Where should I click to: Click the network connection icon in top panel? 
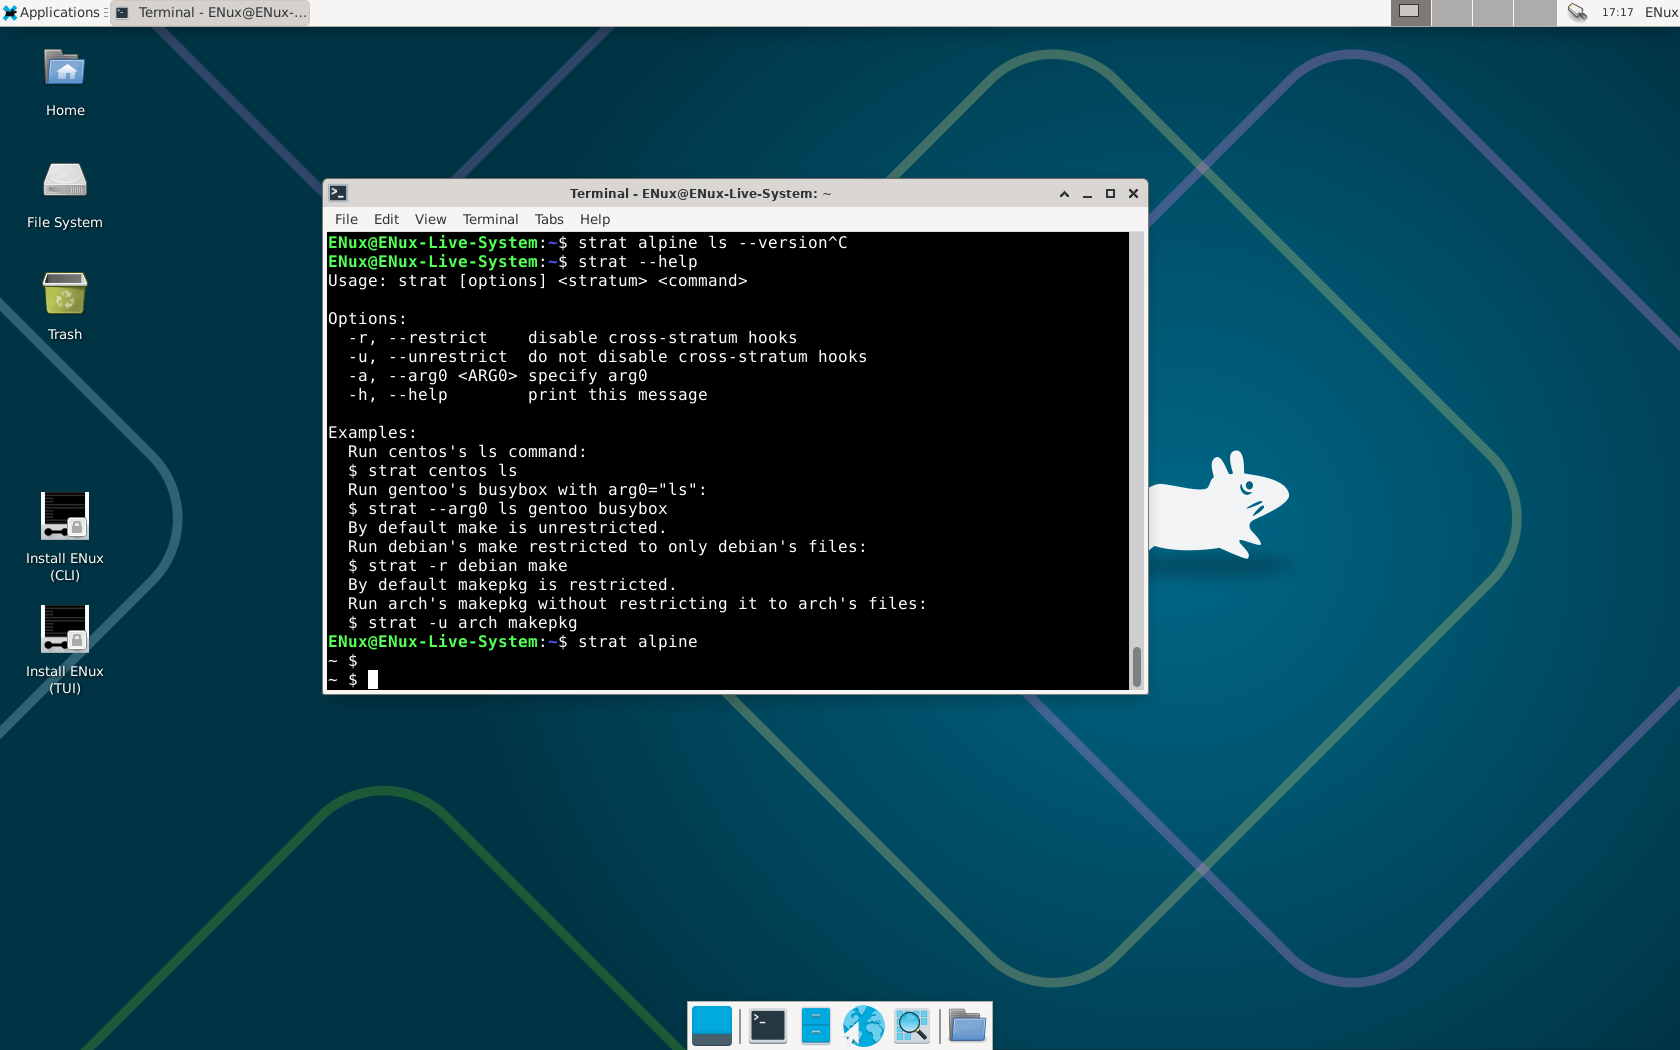(x=1577, y=12)
